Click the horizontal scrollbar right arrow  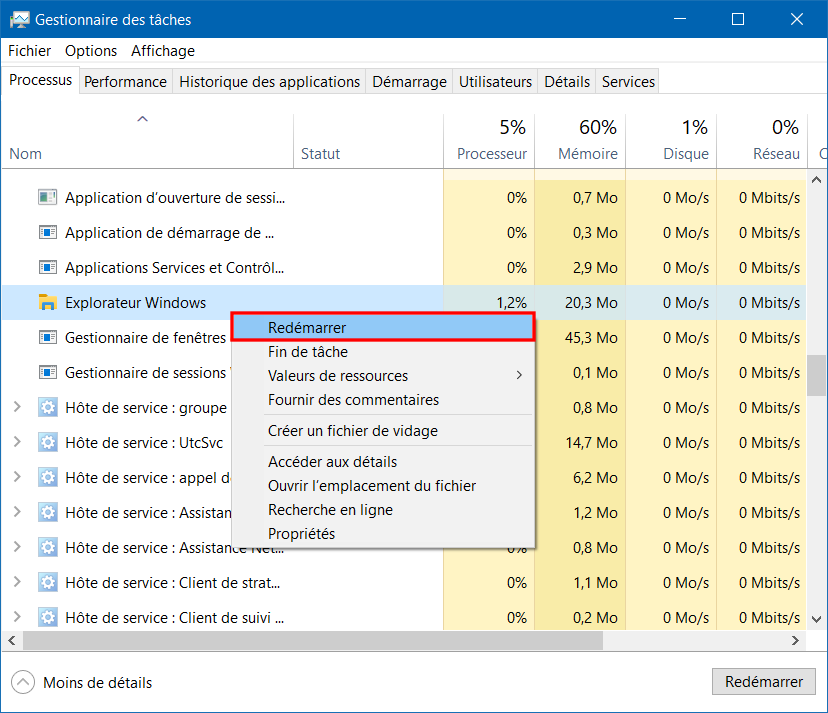[795, 641]
